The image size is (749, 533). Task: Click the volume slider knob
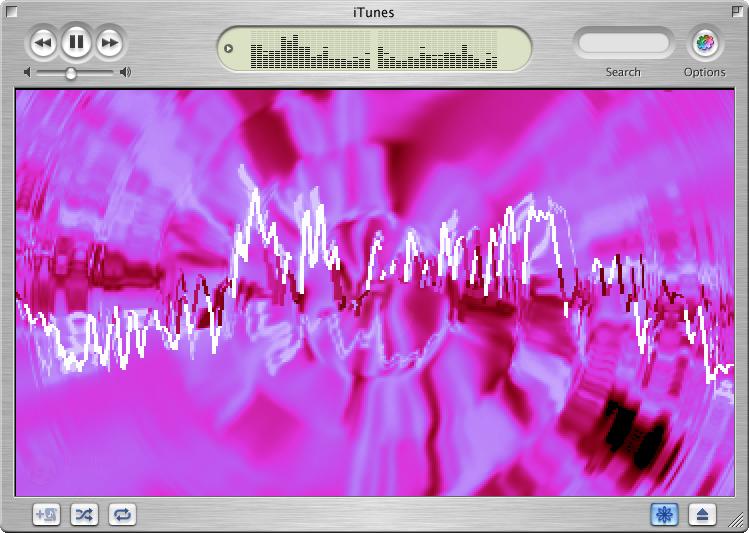point(71,73)
